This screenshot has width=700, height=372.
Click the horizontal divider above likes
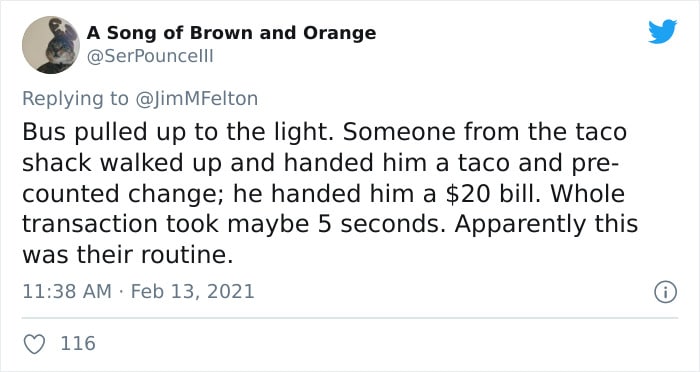(x=350, y=318)
